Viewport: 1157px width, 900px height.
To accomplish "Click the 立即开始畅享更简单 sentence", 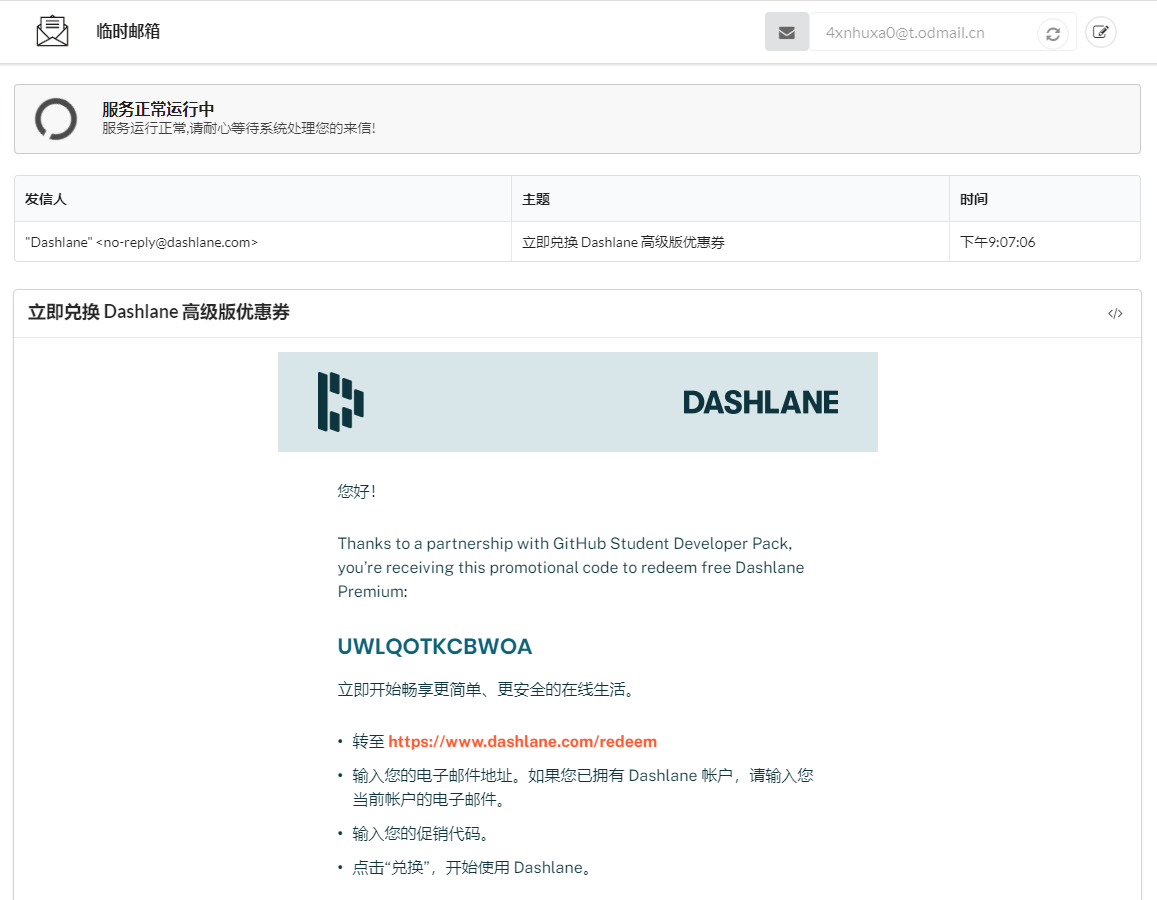I will pos(486,690).
